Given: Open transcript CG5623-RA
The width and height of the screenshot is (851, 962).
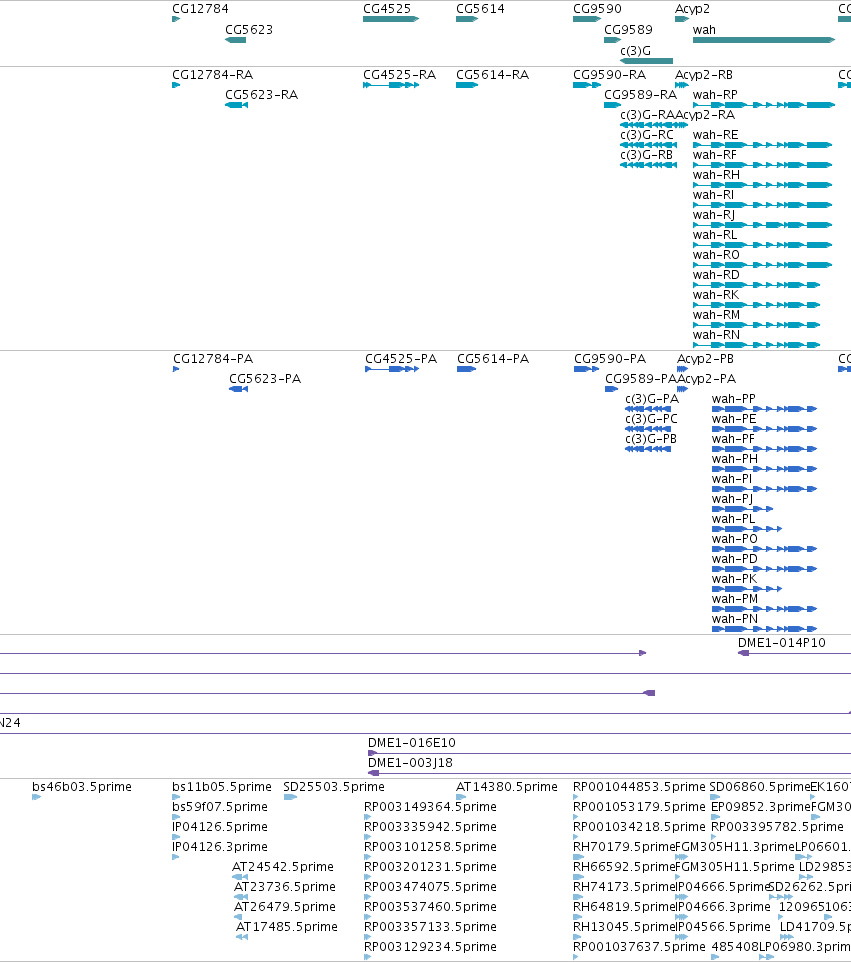Looking at the screenshot, I should point(261,94).
